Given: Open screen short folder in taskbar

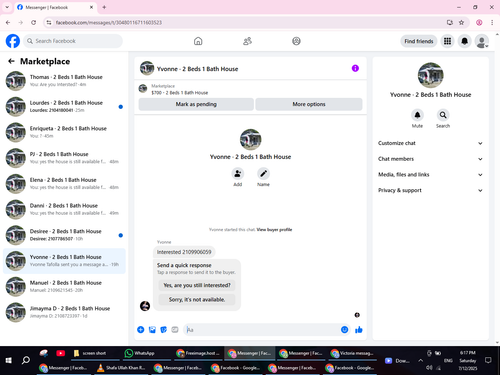Looking at the screenshot, I should 95,353.
